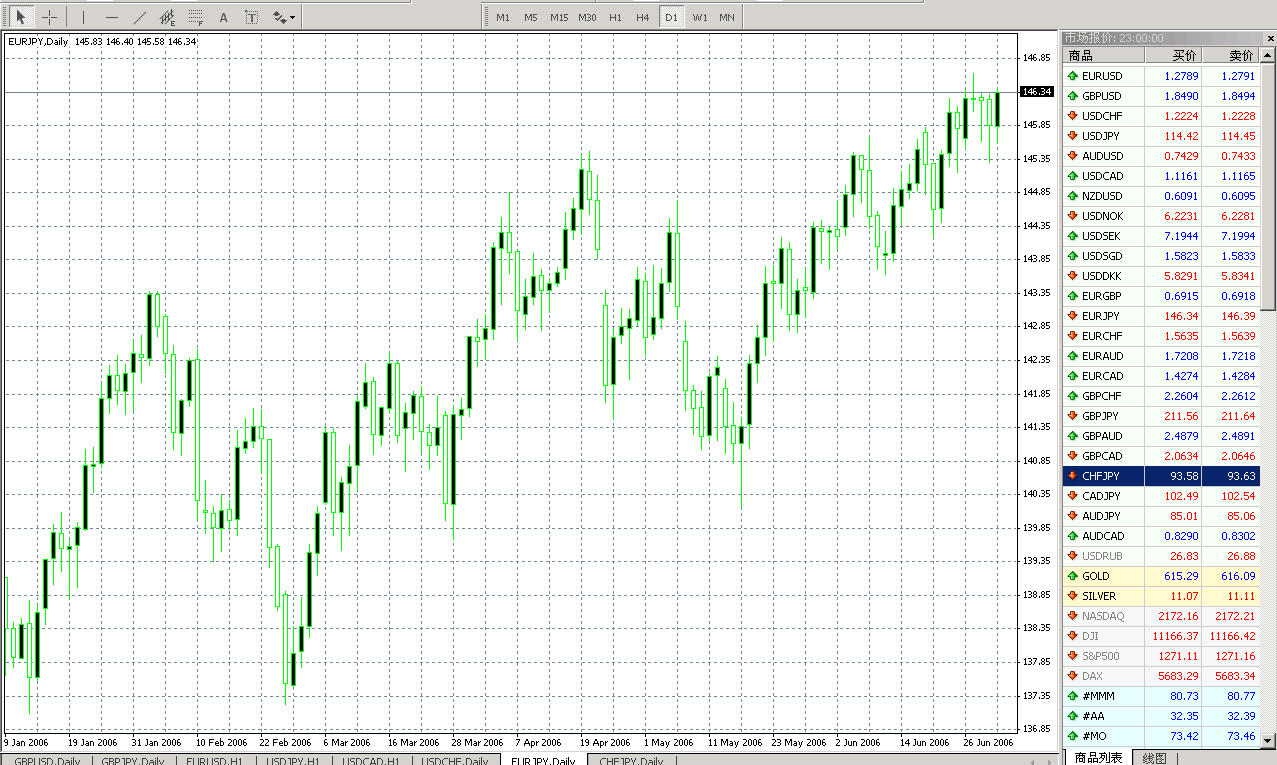Screen dimensions: 1277x765
Task: Switch to the 商品列表 symbols tab
Action: click(1098, 758)
